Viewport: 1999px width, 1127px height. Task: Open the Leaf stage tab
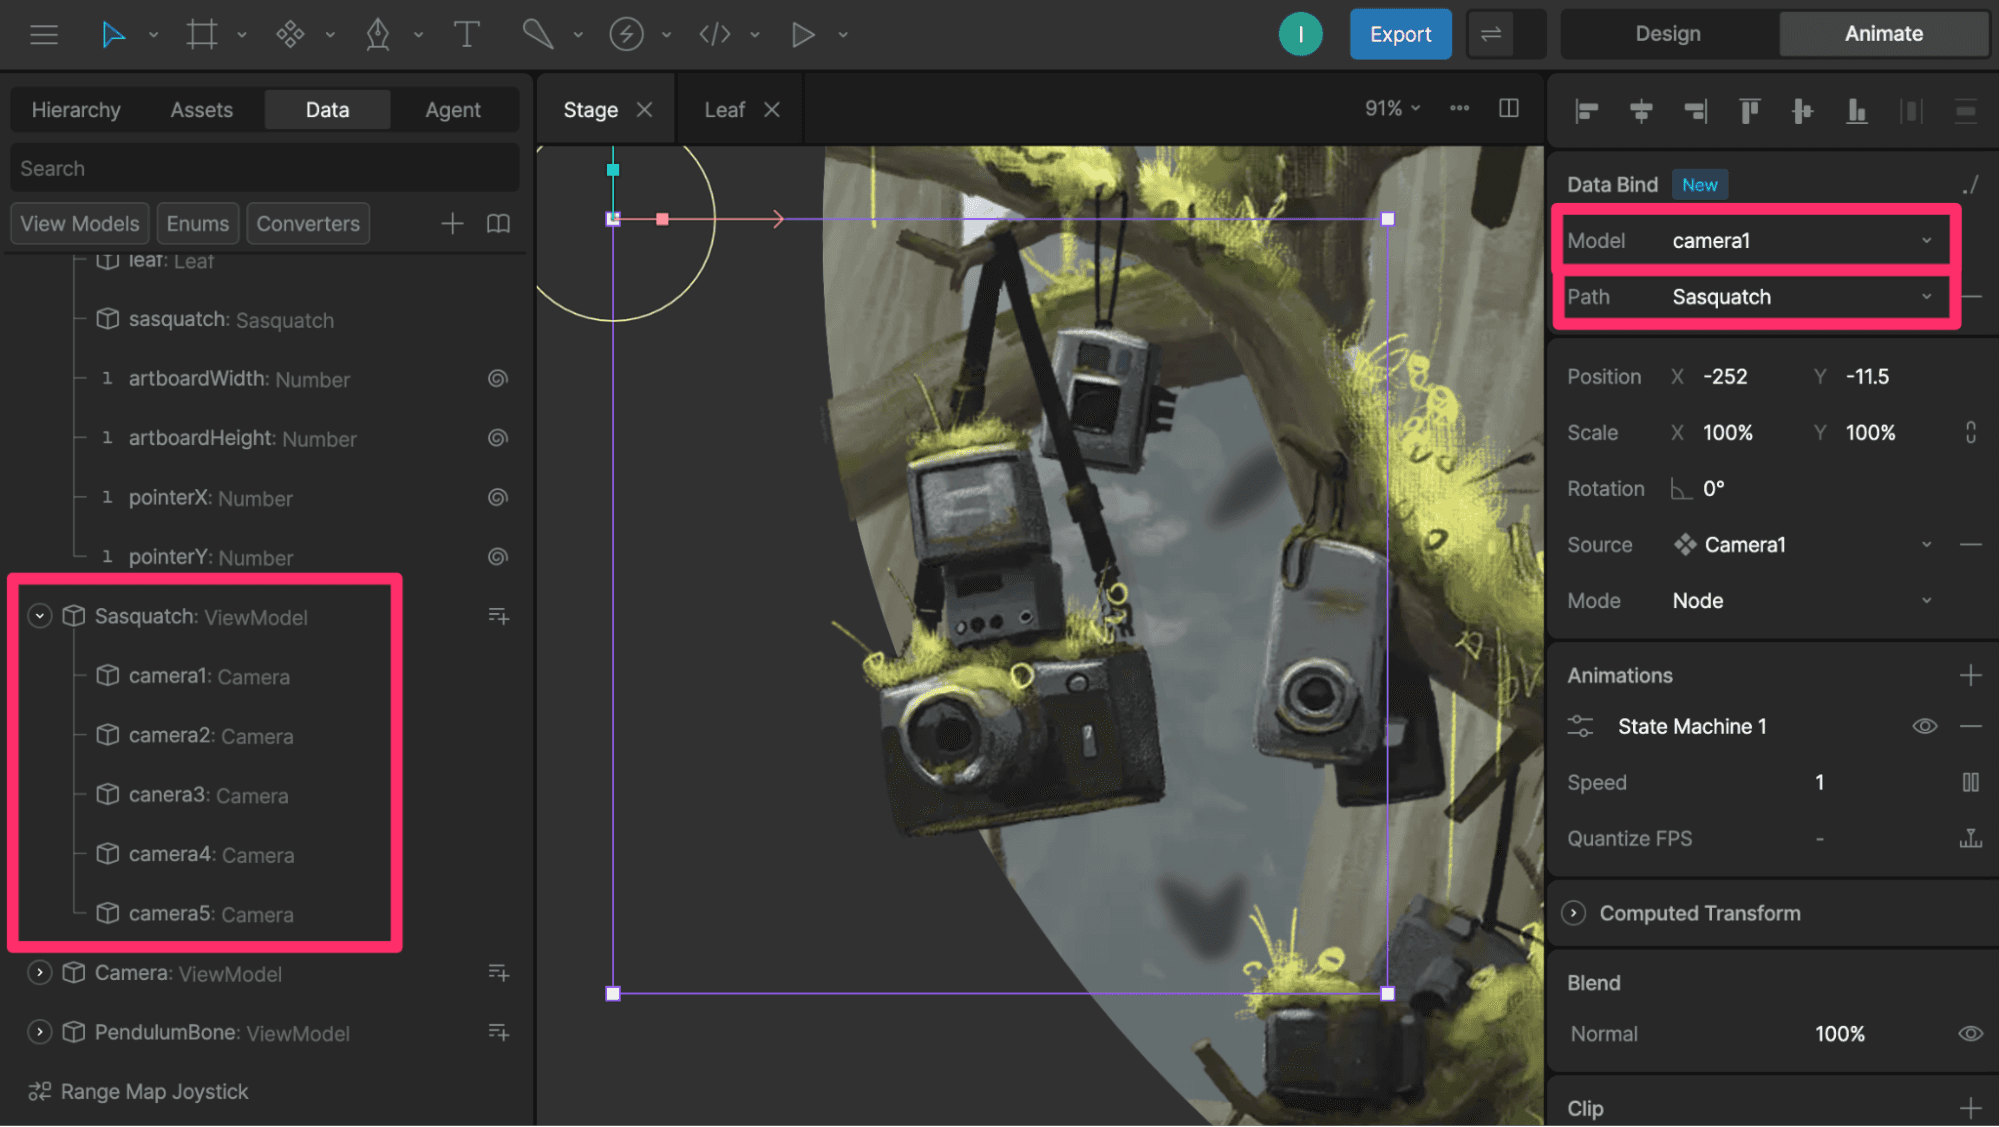[x=725, y=110]
